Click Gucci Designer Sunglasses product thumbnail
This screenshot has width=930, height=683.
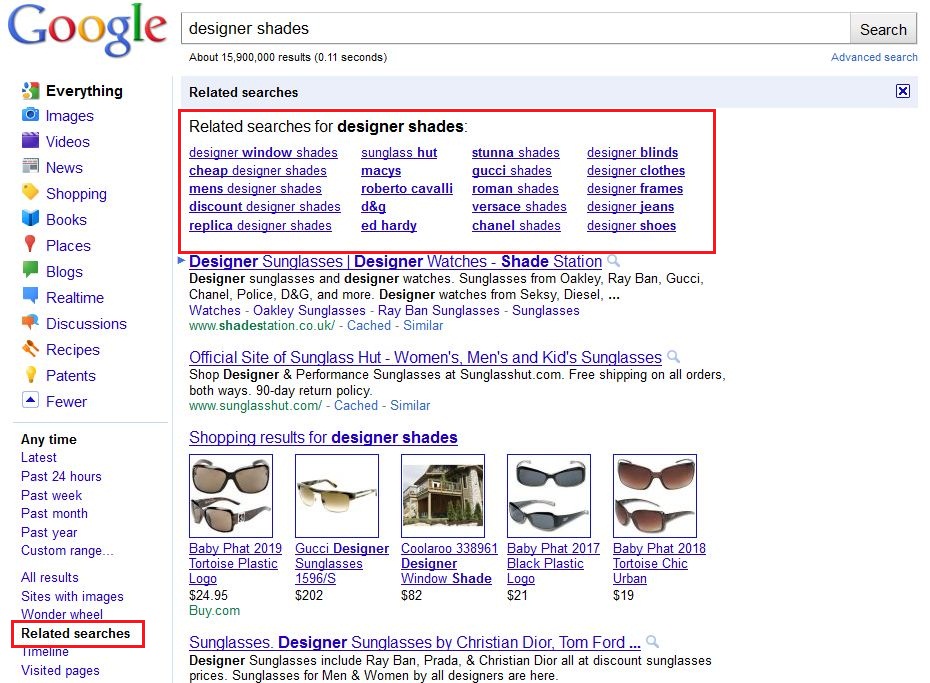pyautogui.click(x=337, y=496)
